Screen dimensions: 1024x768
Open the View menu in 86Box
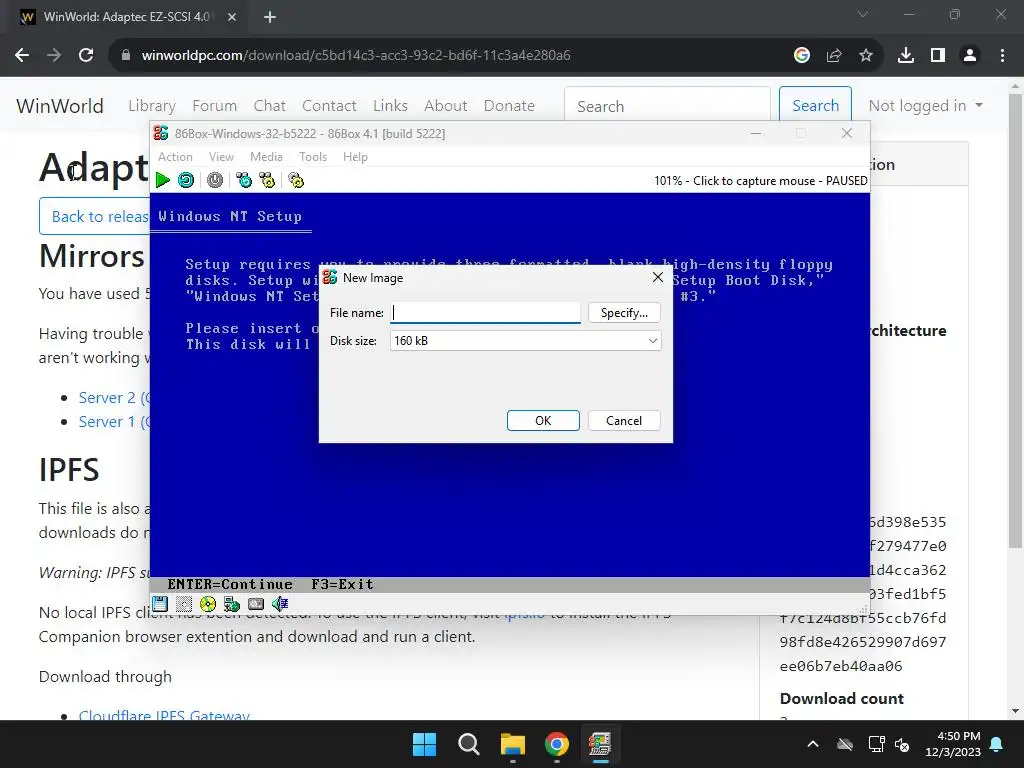tap(221, 157)
